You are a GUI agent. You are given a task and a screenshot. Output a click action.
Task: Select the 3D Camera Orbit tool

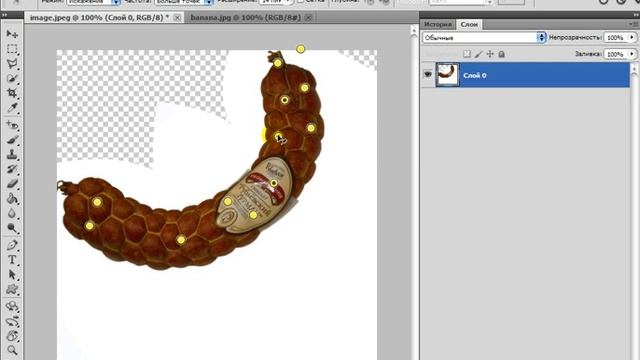point(12,321)
